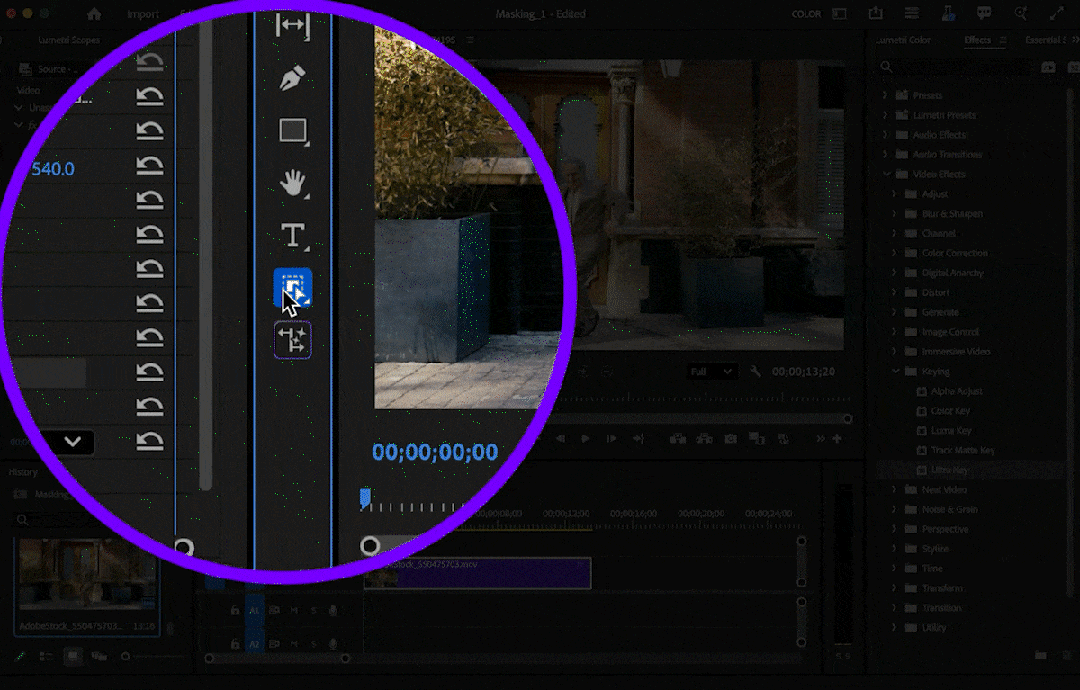The height and width of the screenshot is (690, 1080).
Task: Open the Import tab in the header
Action: [x=143, y=13]
